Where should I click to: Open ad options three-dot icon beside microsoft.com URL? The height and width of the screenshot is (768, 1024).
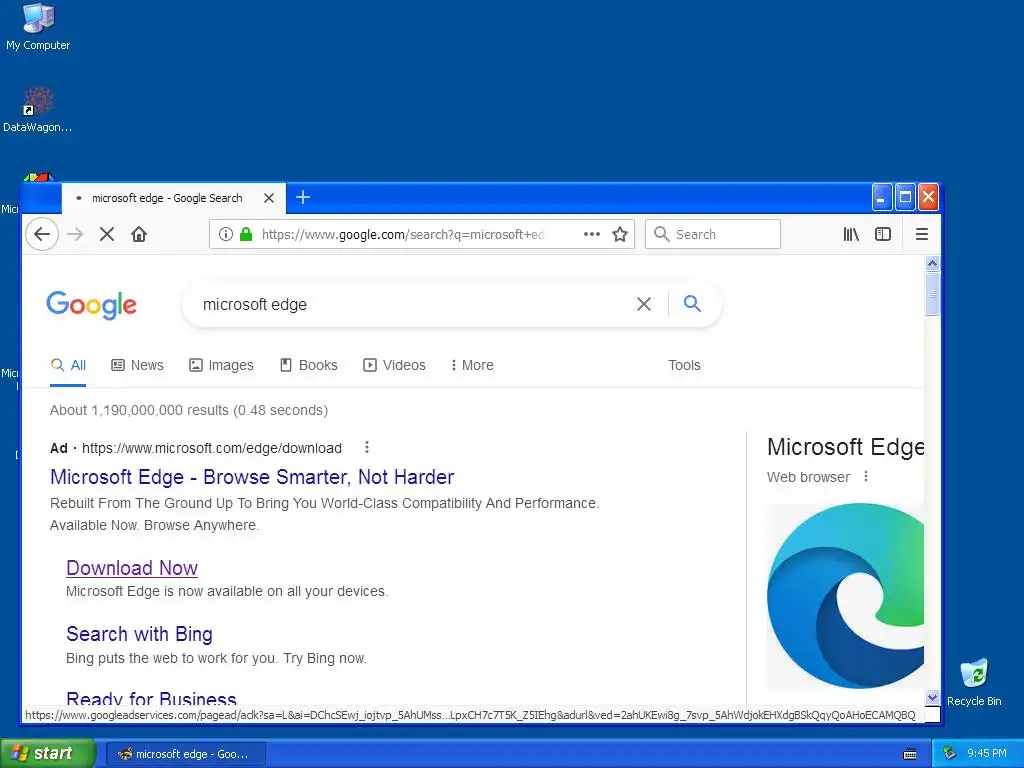[367, 447]
